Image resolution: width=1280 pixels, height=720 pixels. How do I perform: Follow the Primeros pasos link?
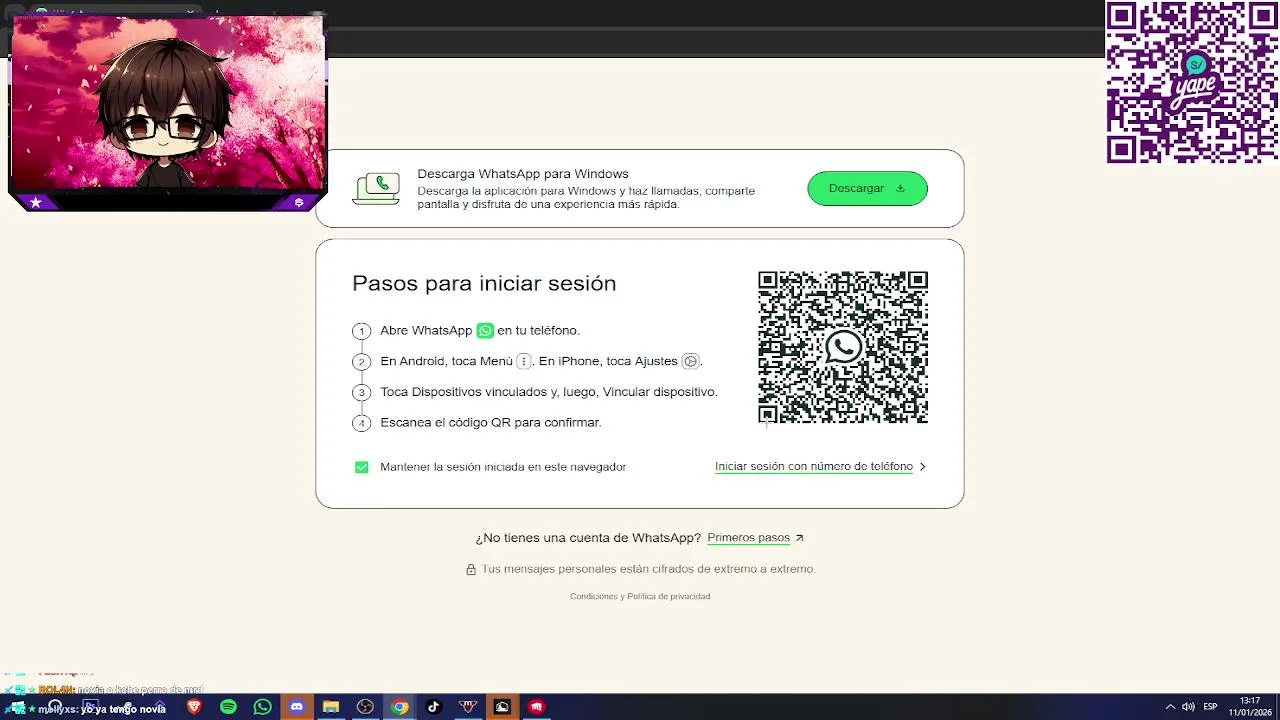pyautogui.click(x=748, y=538)
